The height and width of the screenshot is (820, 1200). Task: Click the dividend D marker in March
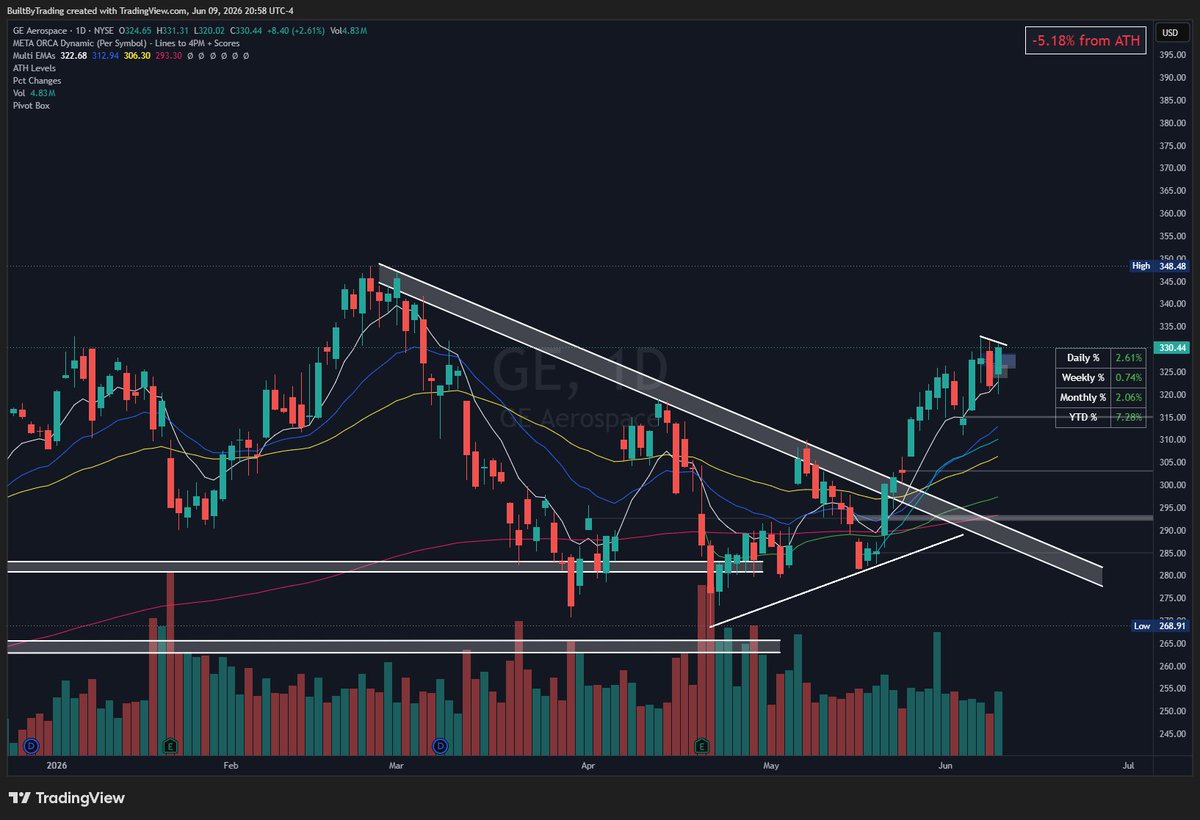pyautogui.click(x=441, y=746)
